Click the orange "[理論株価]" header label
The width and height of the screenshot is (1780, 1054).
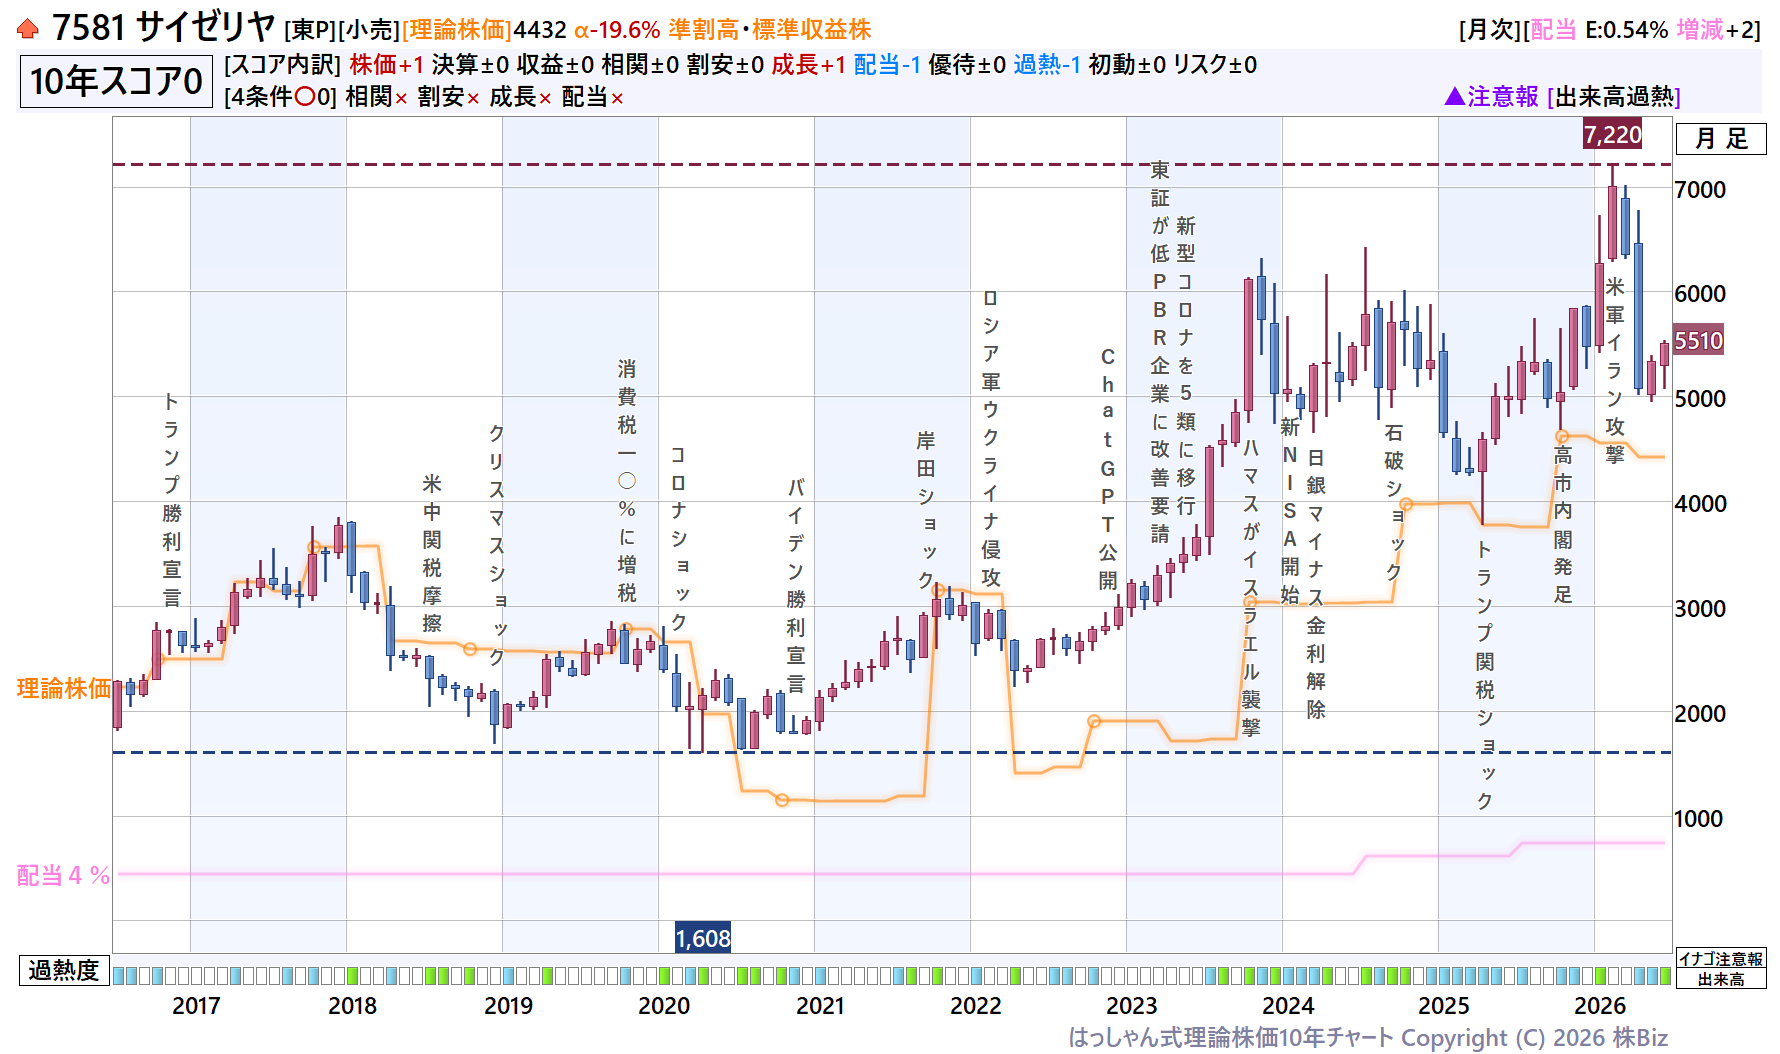[x=457, y=30]
